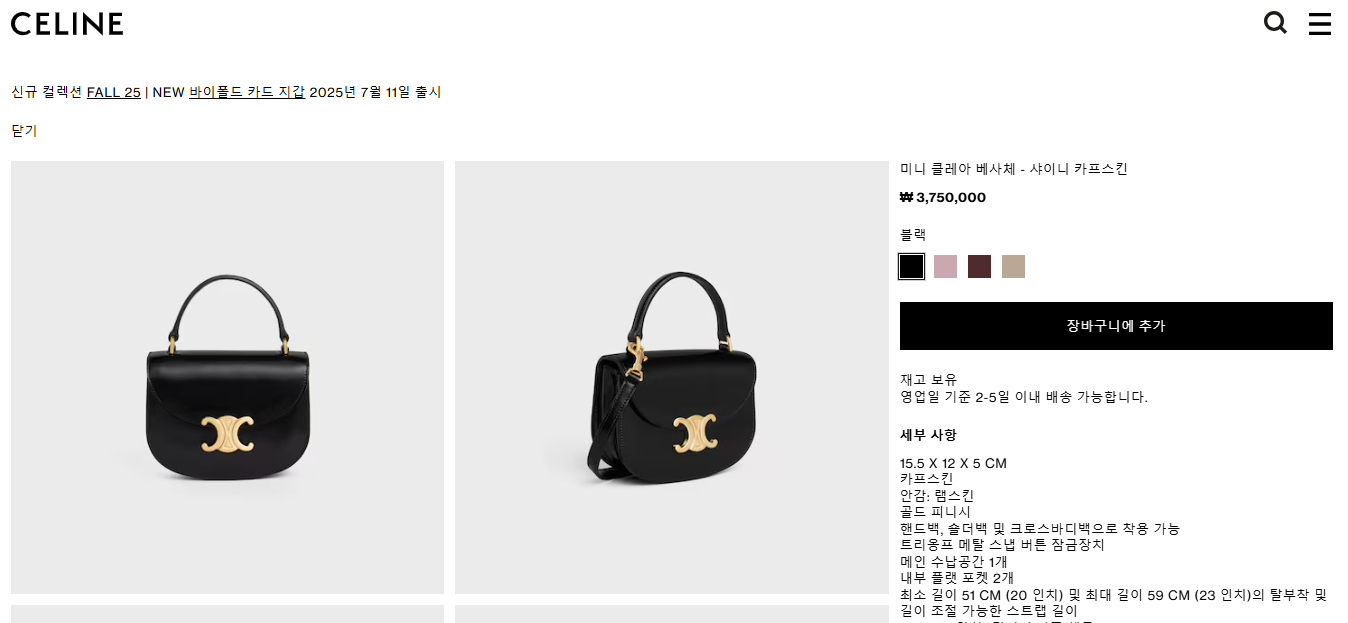Open the partially visible lower-left product image

tap(227, 614)
